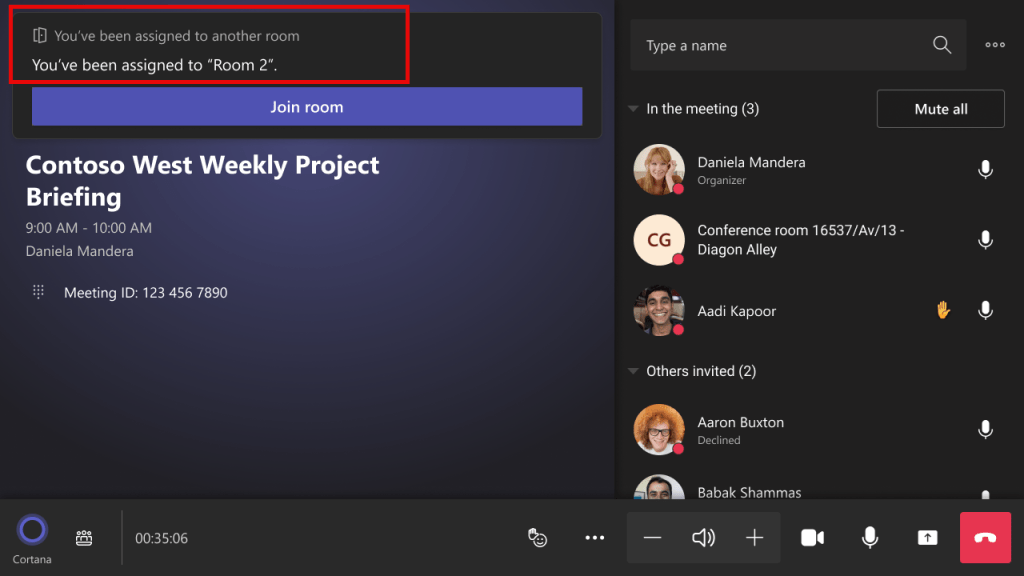1024x576 pixels.
Task: Open the breakout rooms icon on call bar
Action: point(84,537)
